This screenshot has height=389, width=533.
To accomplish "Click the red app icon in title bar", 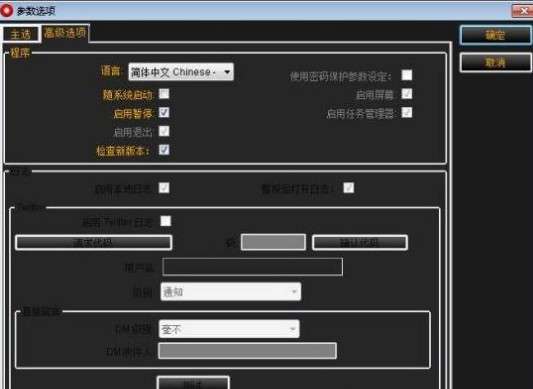I will tap(6, 11).
